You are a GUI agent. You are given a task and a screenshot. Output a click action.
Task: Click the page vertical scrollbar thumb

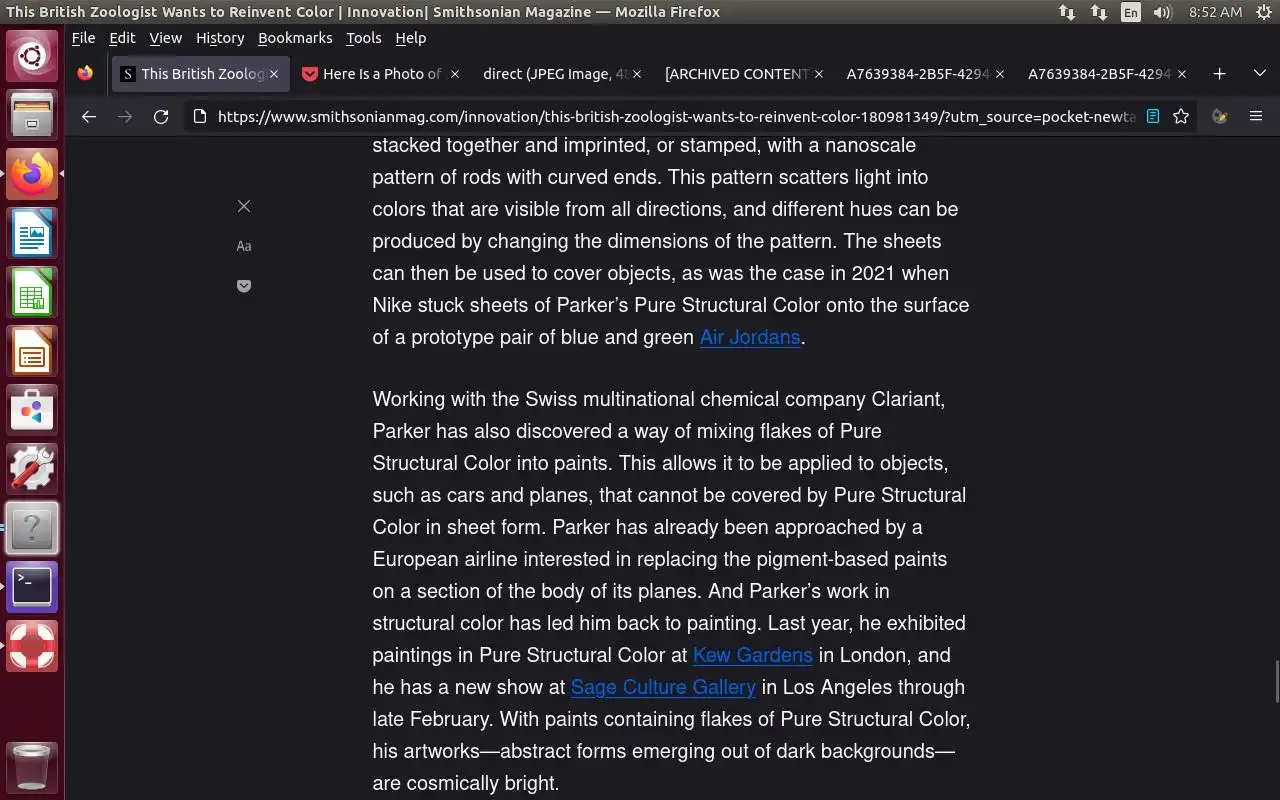click(1276, 682)
